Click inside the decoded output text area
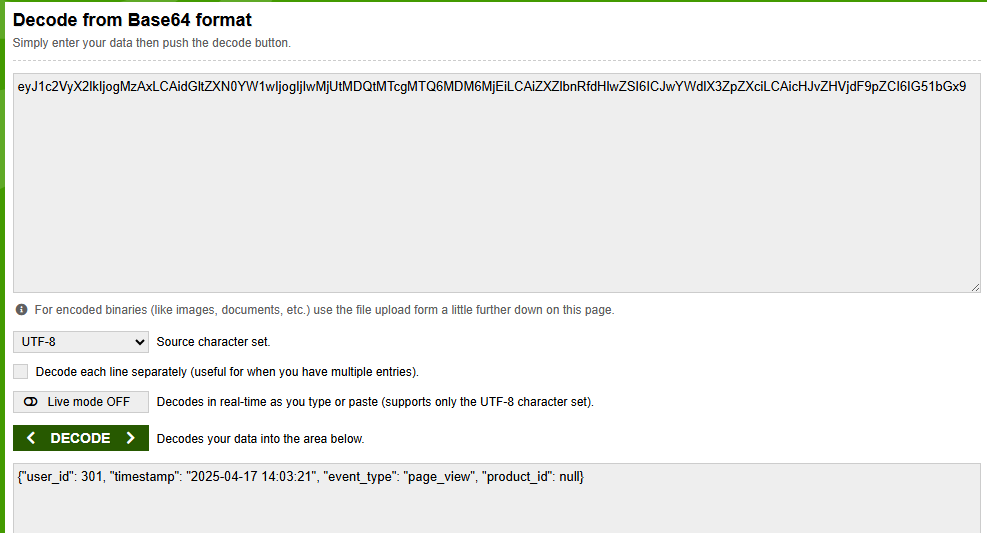 [x=497, y=498]
